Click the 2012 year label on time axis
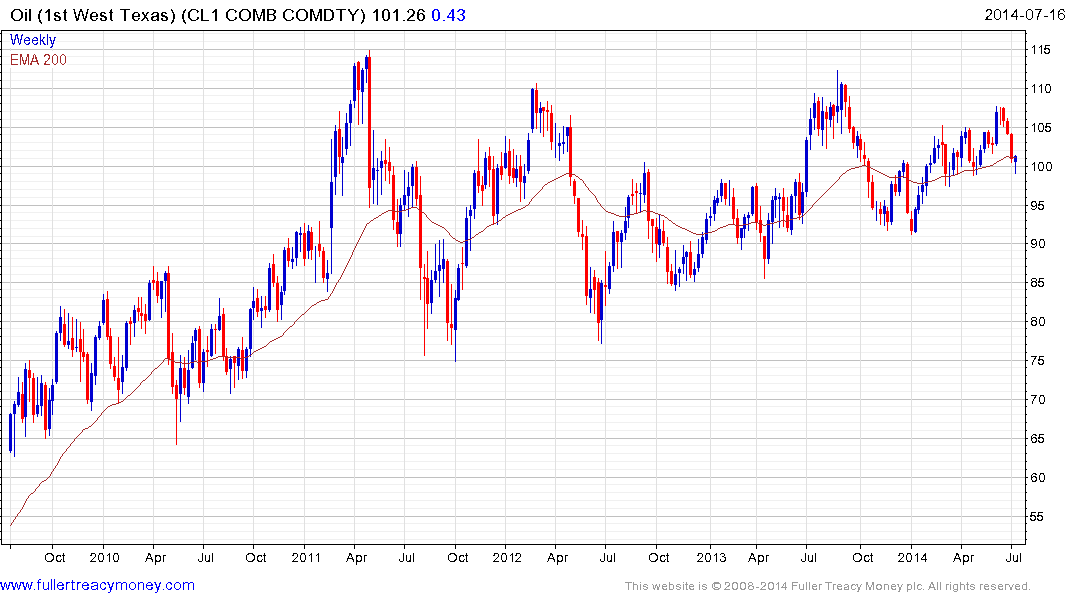 507,557
